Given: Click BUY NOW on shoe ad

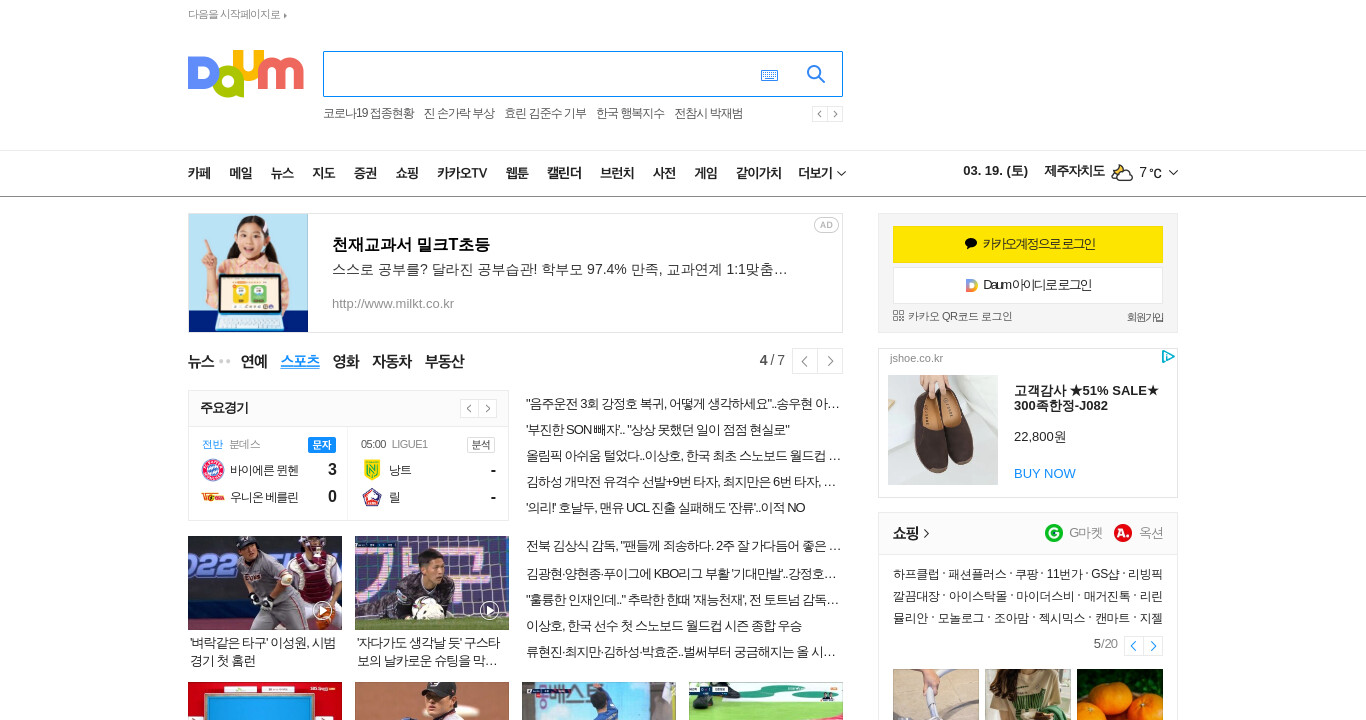Looking at the screenshot, I should click(1045, 473).
